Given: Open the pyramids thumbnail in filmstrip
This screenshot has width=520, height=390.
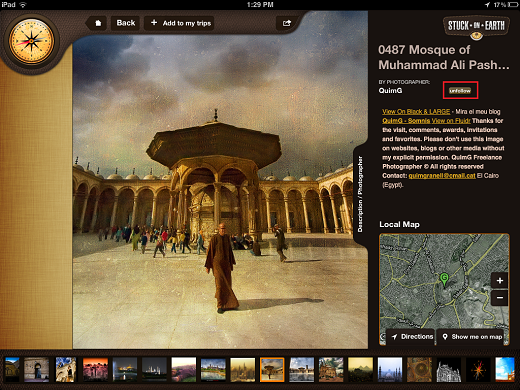Looking at the screenshot, I should pyautogui.click(x=360, y=369).
